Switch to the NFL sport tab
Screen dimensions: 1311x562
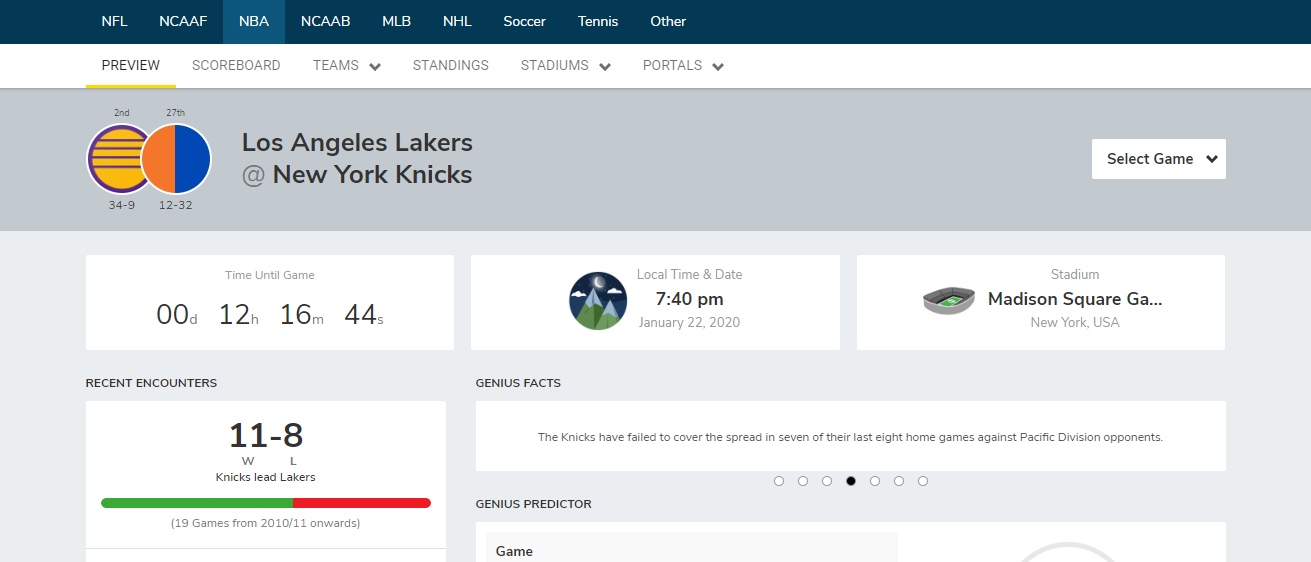click(114, 21)
